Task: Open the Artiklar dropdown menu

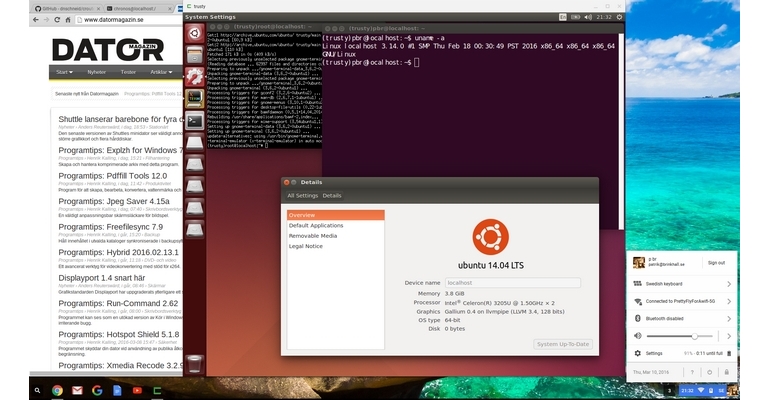Action: [x=161, y=72]
